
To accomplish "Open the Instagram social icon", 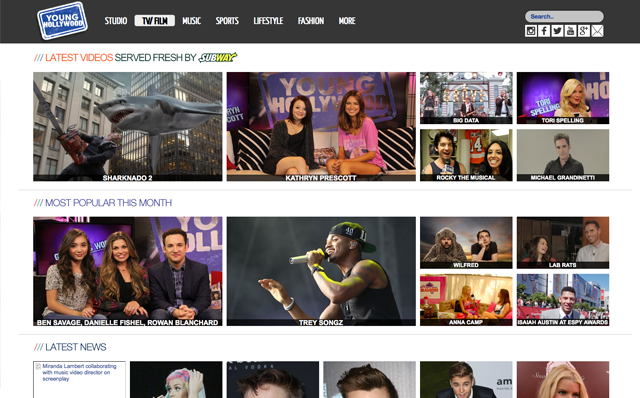I will (531, 31).
